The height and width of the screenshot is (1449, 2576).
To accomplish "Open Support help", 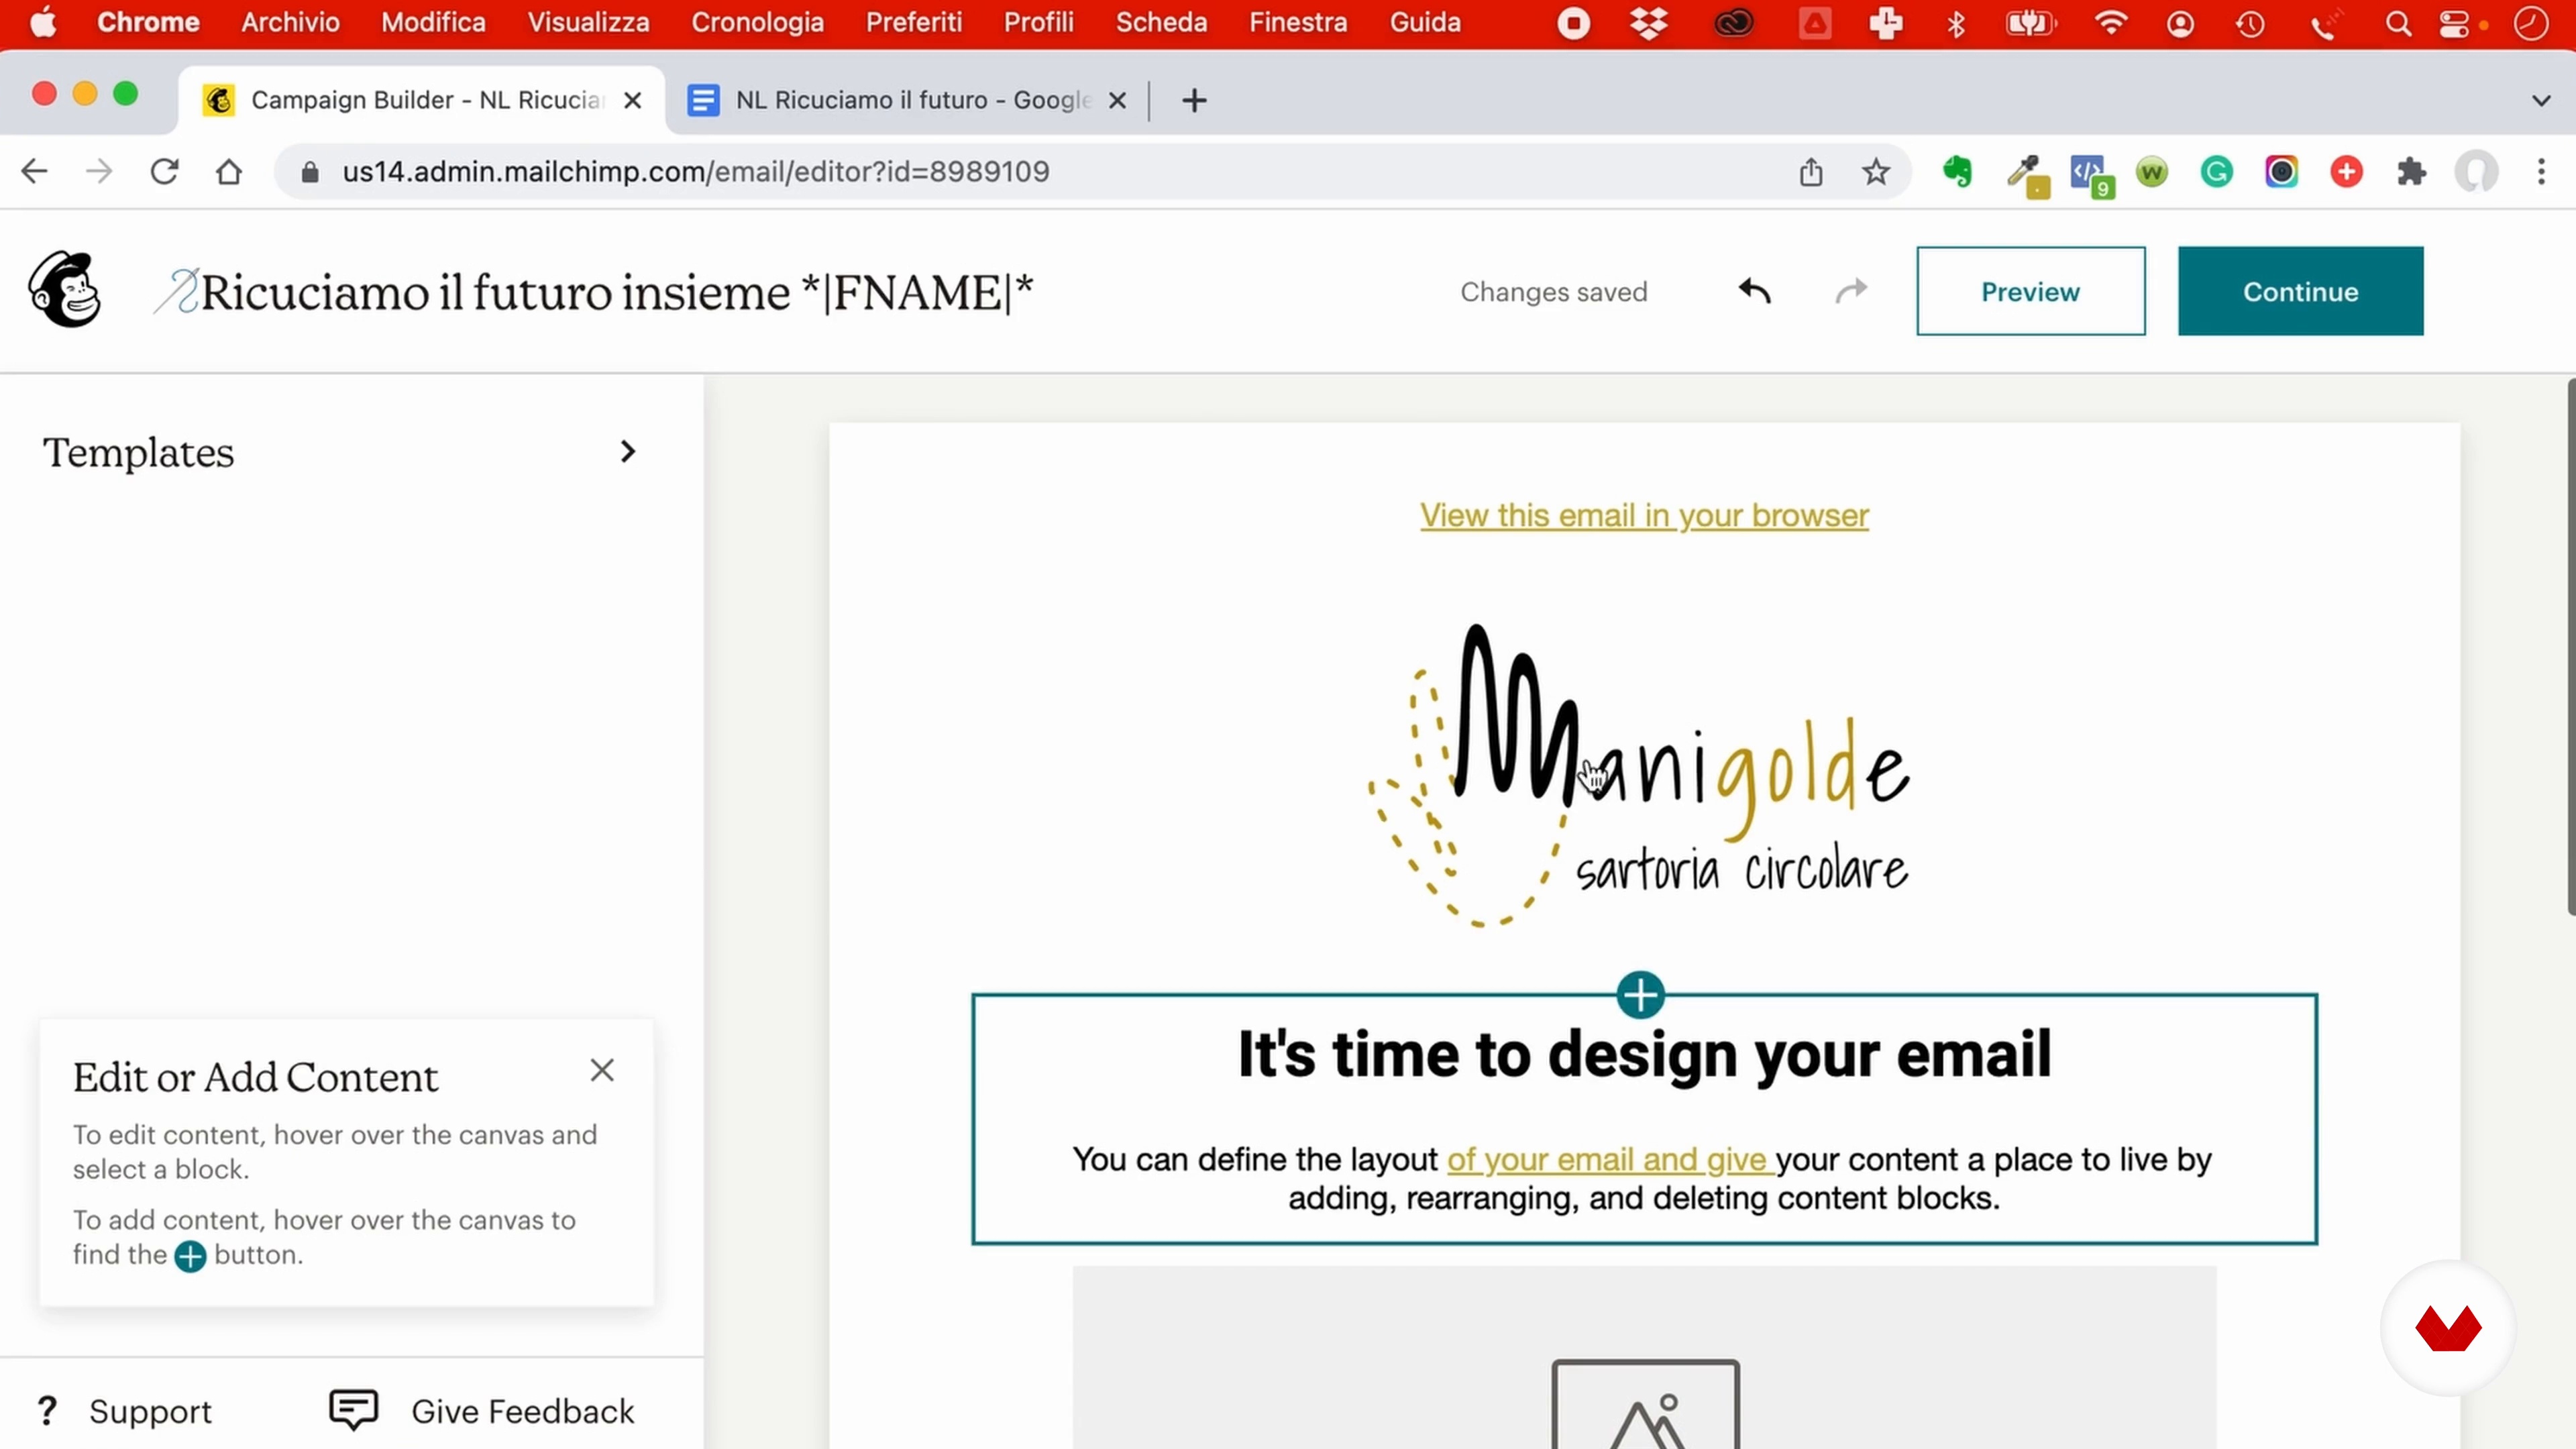I will pyautogui.click(x=126, y=1411).
